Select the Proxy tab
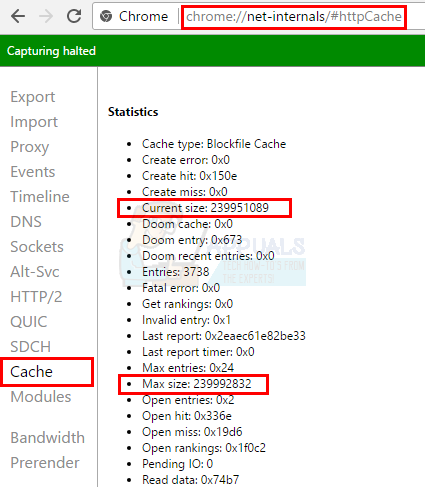This screenshot has width=425, height=487. click(30, 147)
